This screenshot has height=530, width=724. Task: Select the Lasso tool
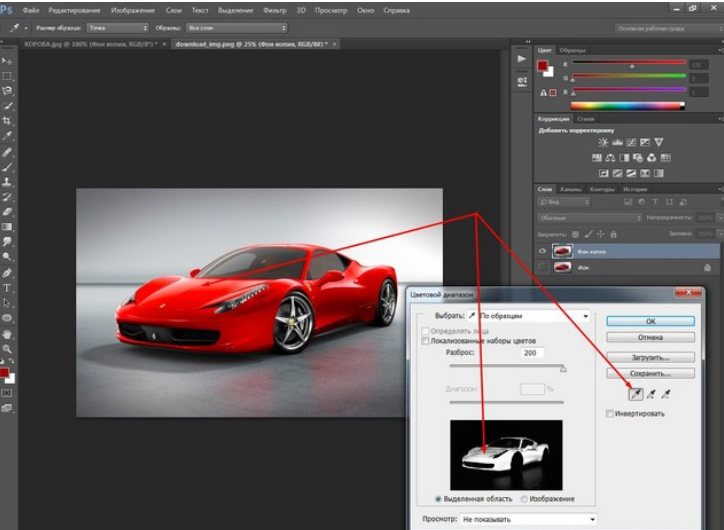click(x=7, y=90)
